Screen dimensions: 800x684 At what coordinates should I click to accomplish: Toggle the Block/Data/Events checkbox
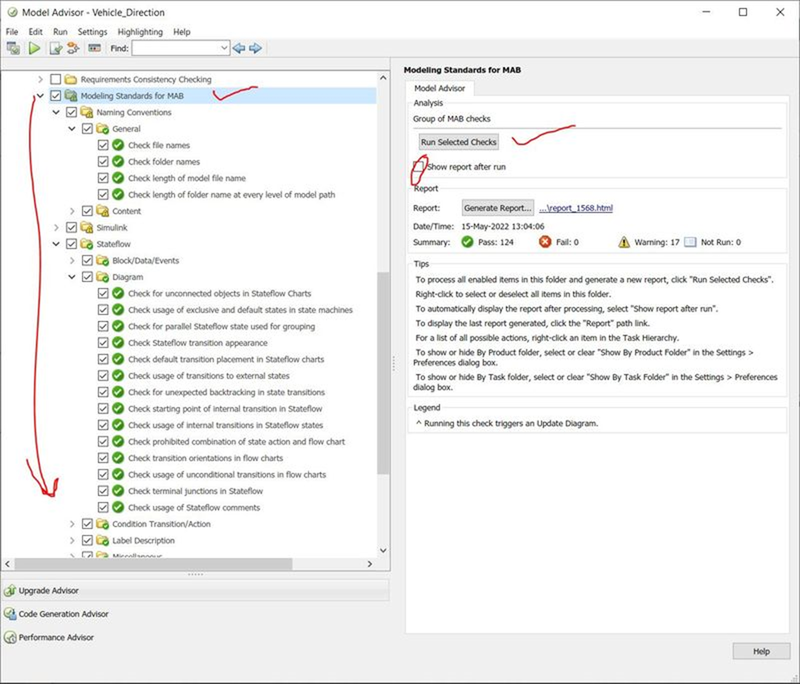click(87, 261)
